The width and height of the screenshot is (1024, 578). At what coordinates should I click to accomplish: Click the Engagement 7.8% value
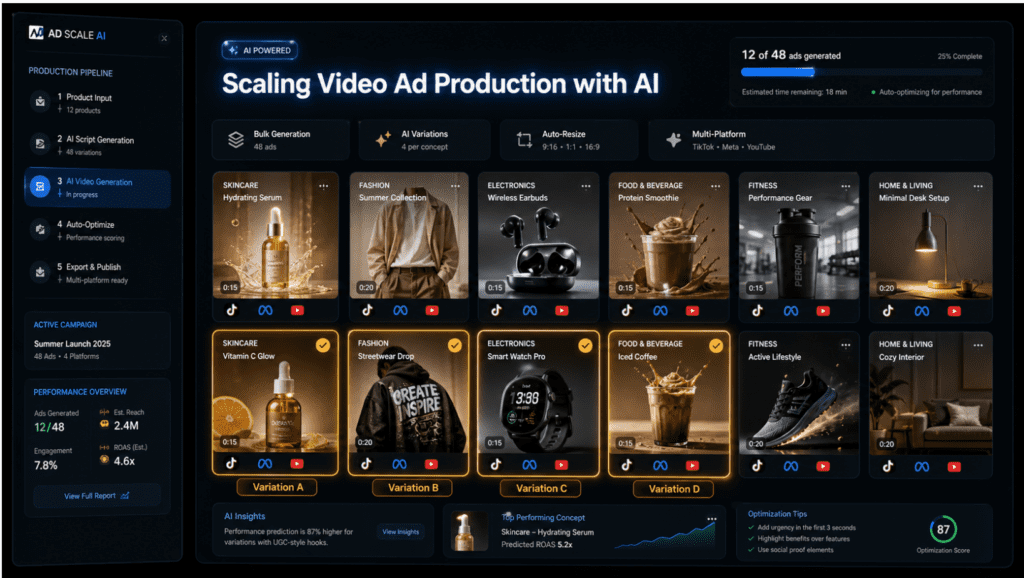46,466
